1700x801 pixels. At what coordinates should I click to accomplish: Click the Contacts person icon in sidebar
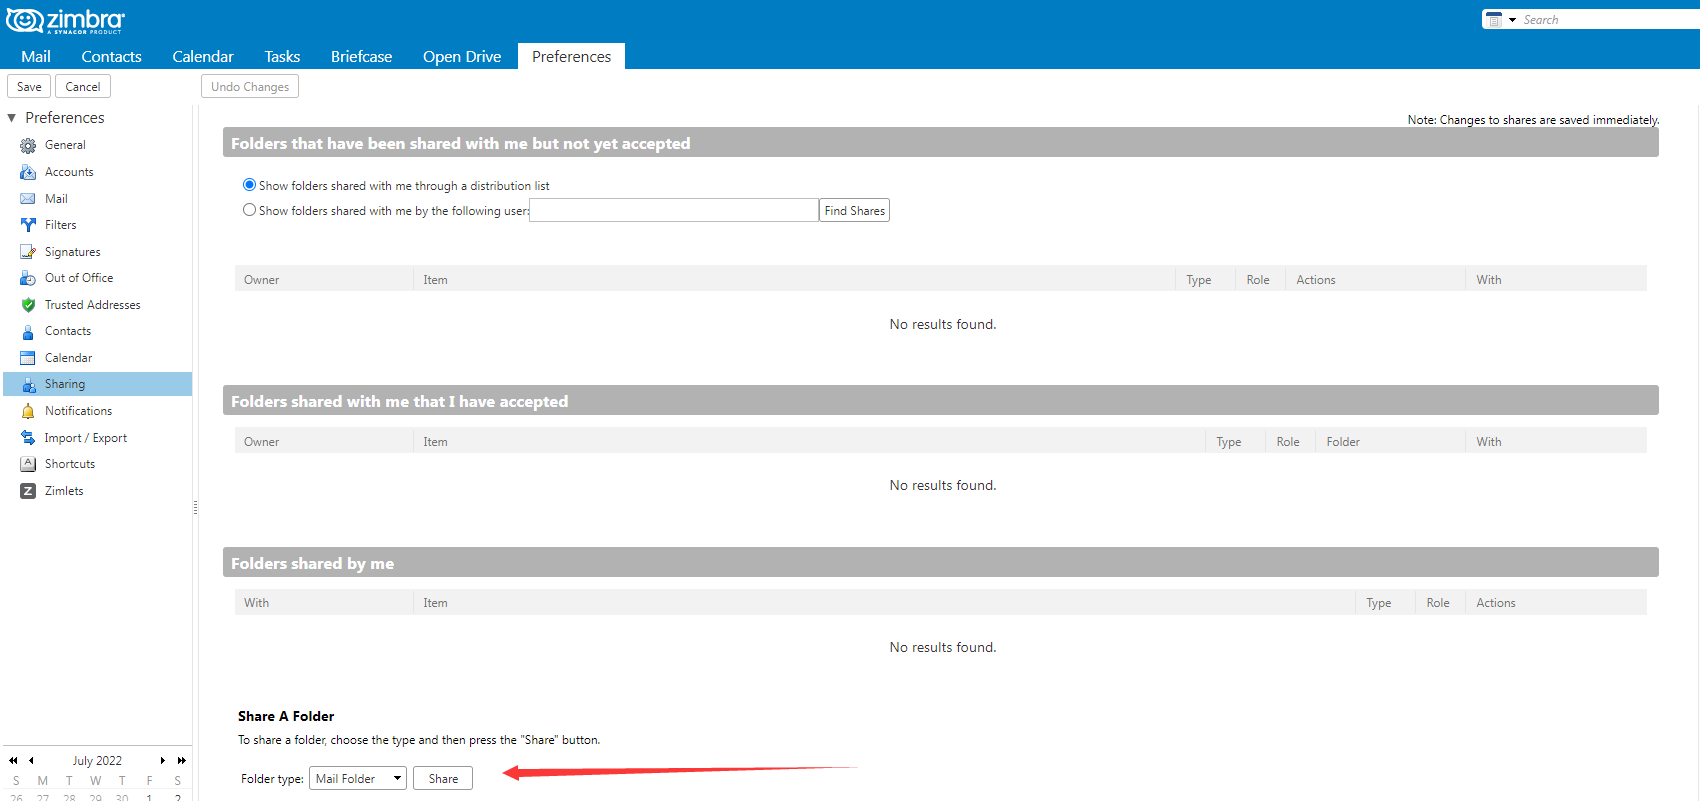[28, 331]
